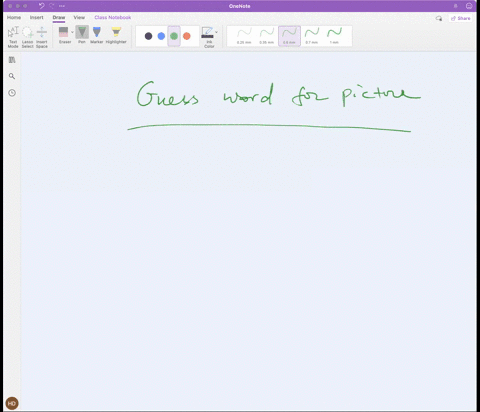This screenshot has width=480, height=412.
Task: Open the Insert ribbon tab
Action: click(37, 17)
